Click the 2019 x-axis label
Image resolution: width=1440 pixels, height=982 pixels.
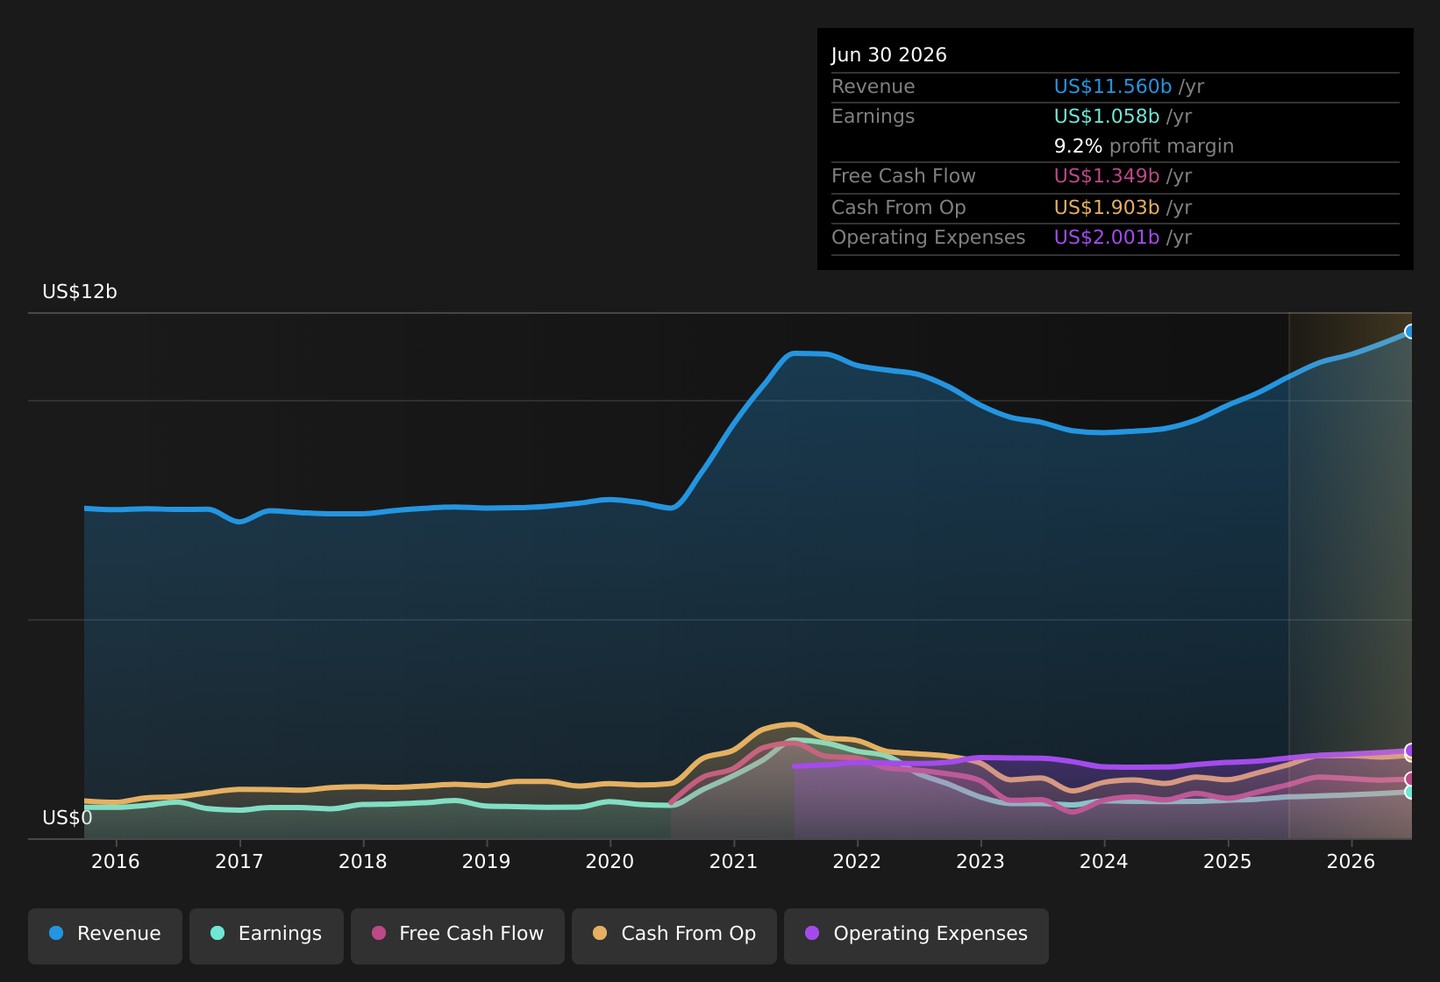(486, 862)
